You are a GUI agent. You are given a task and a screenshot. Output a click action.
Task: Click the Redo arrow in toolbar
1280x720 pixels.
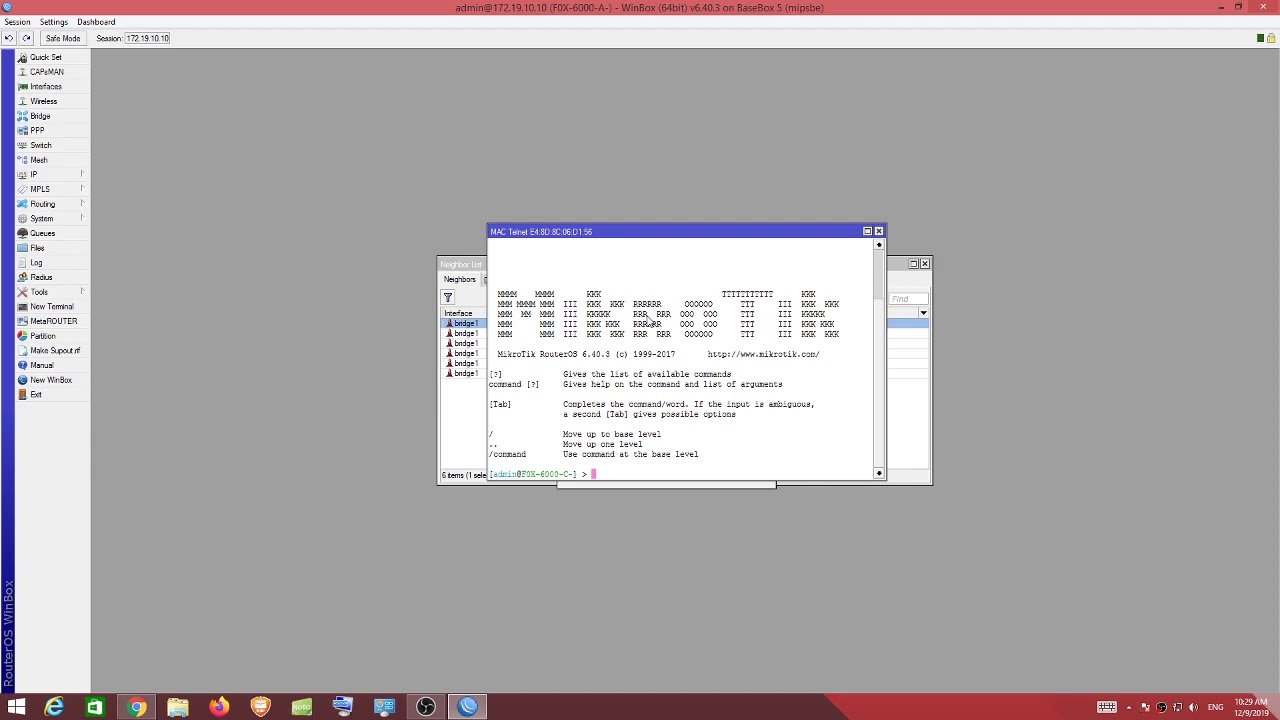click(x=26, y=38)
